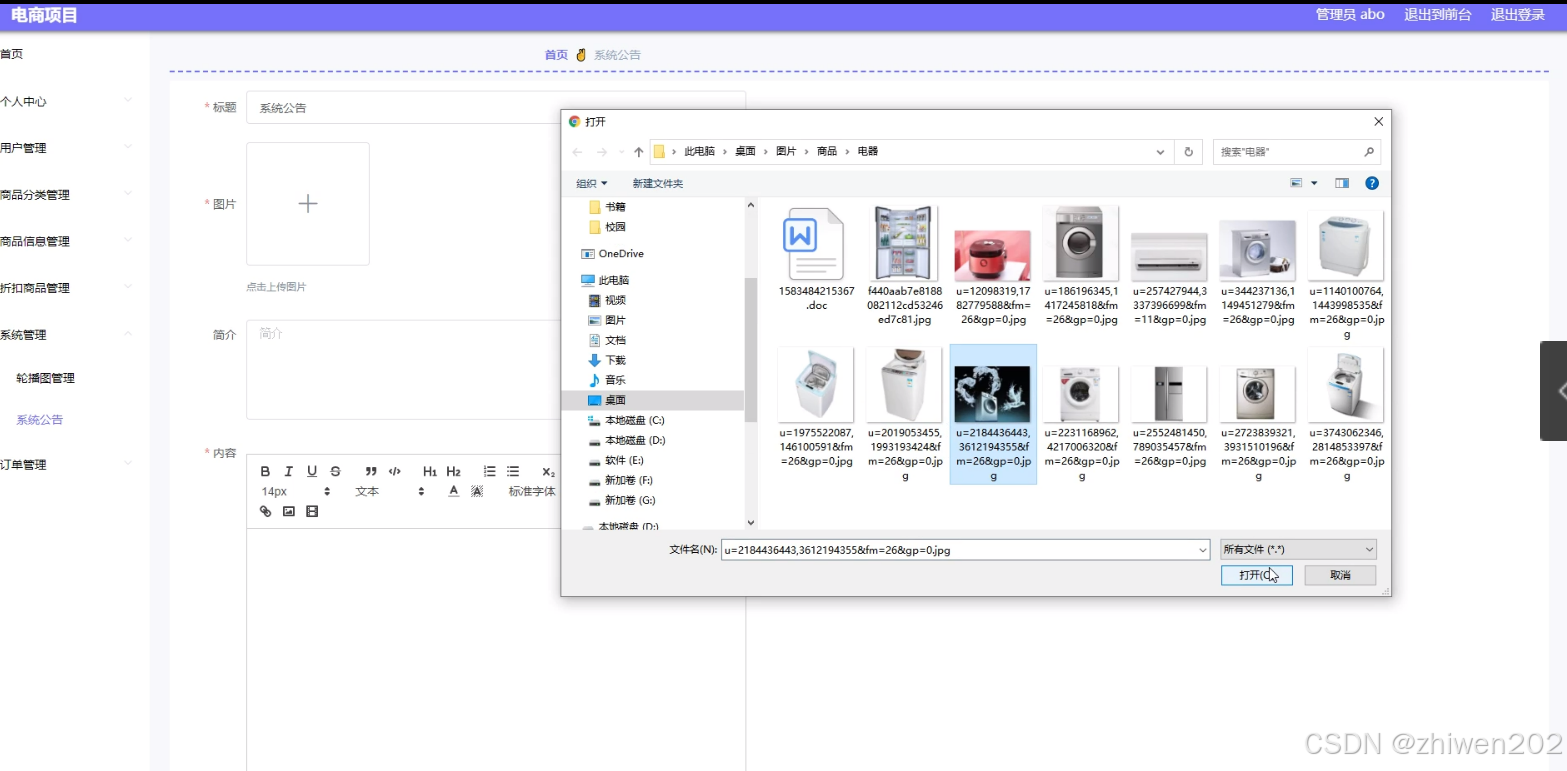Insert a video in the editor

[312, 511]
